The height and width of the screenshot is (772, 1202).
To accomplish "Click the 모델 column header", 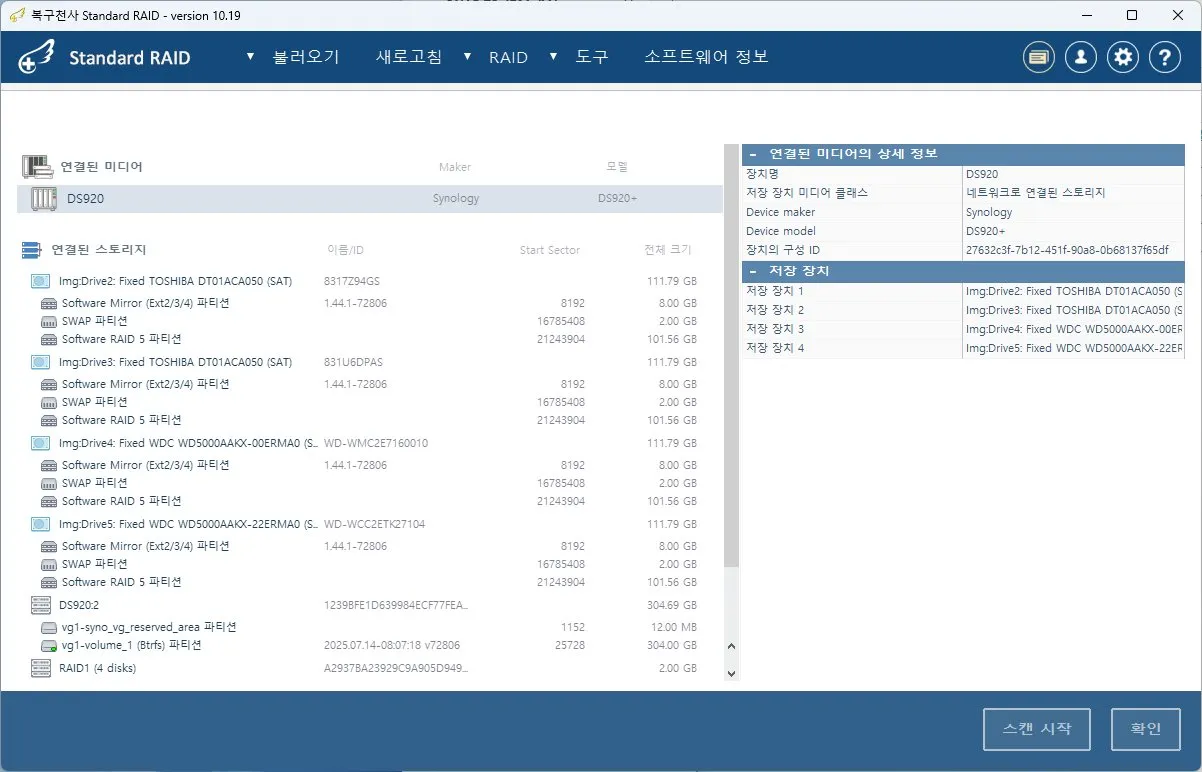I will click(x=617, y=167).
